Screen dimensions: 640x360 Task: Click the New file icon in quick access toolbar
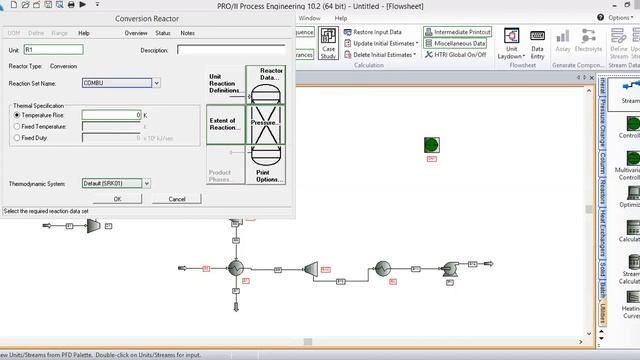point(13,4)
